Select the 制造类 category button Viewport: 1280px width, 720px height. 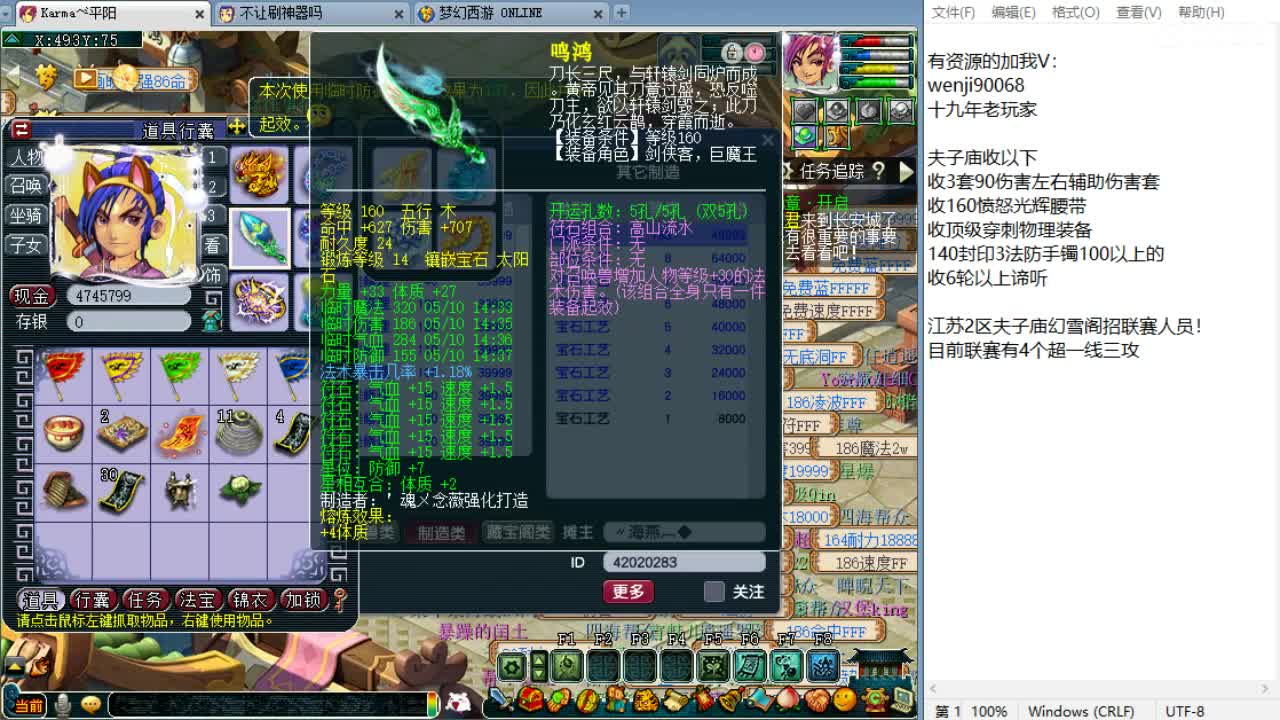(441, 533)
